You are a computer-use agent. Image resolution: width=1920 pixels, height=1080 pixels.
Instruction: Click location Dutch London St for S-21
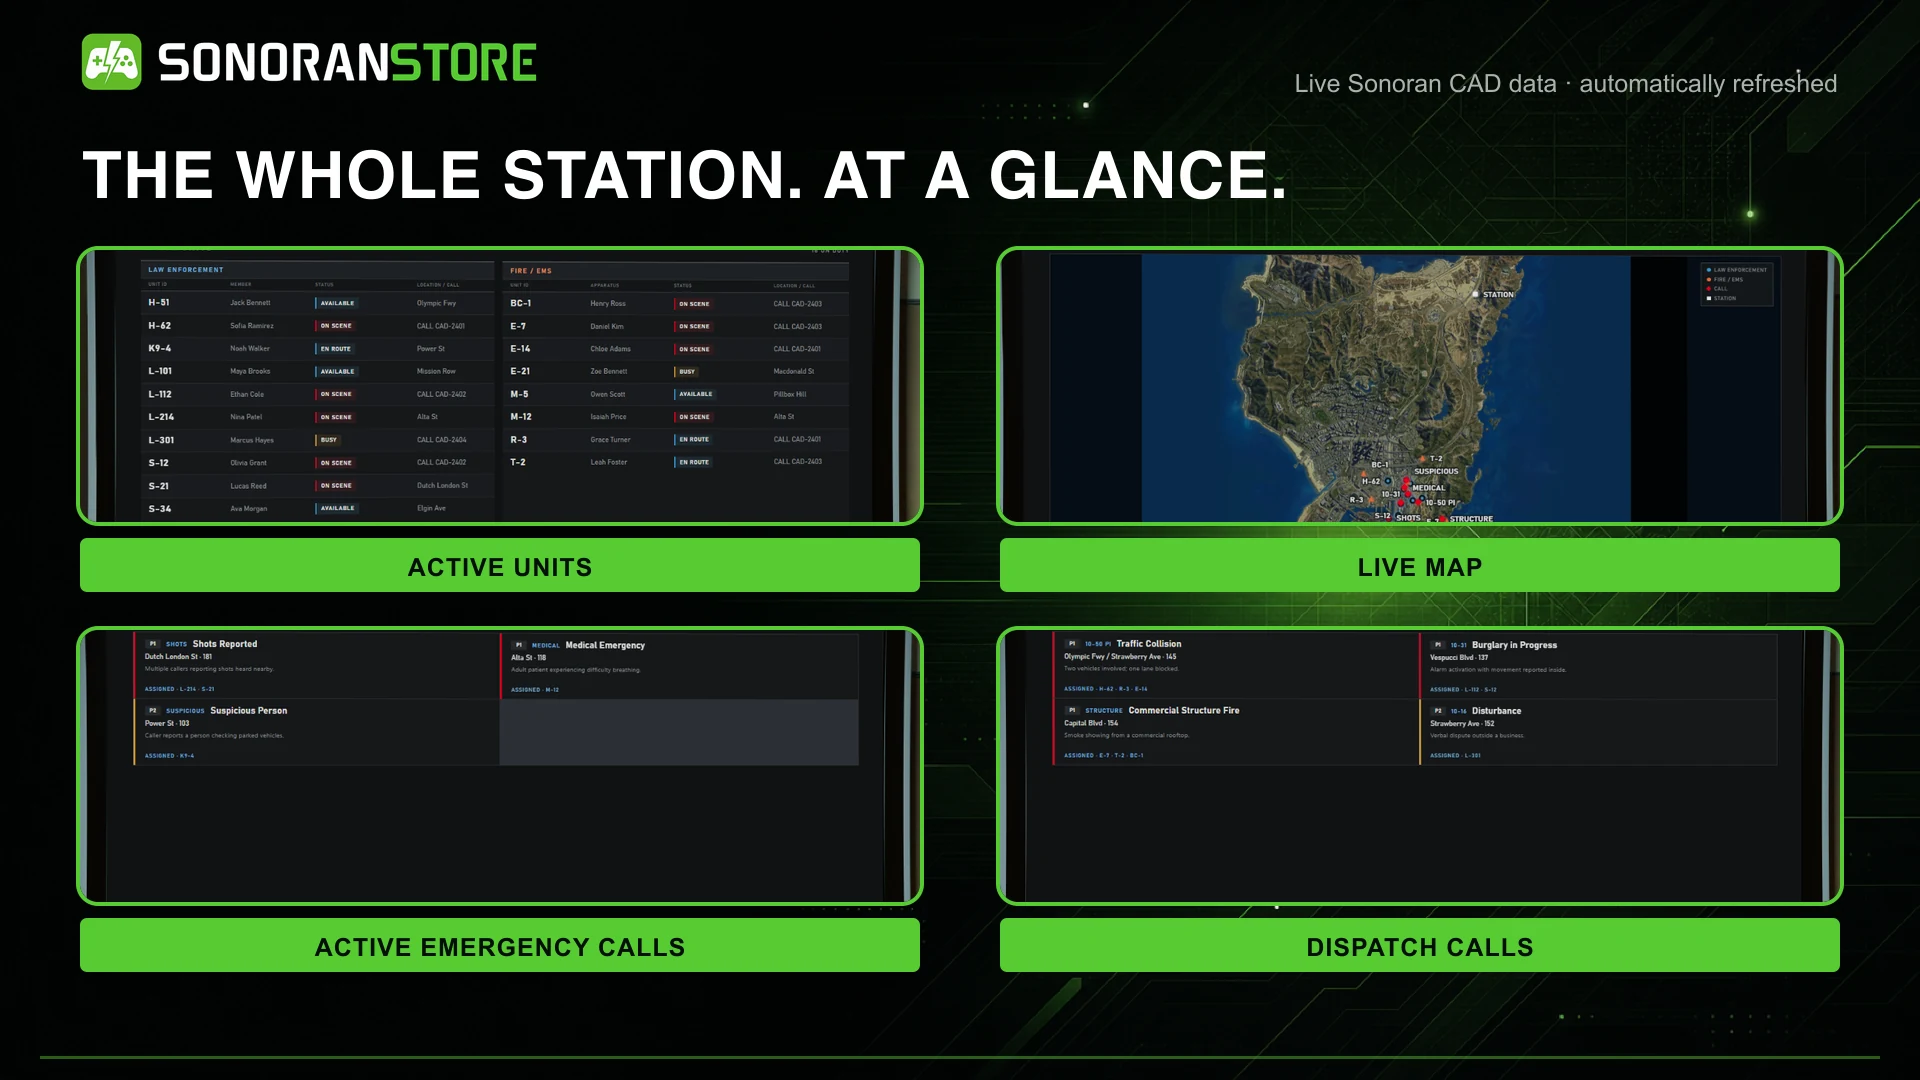[x=442, y=486]
